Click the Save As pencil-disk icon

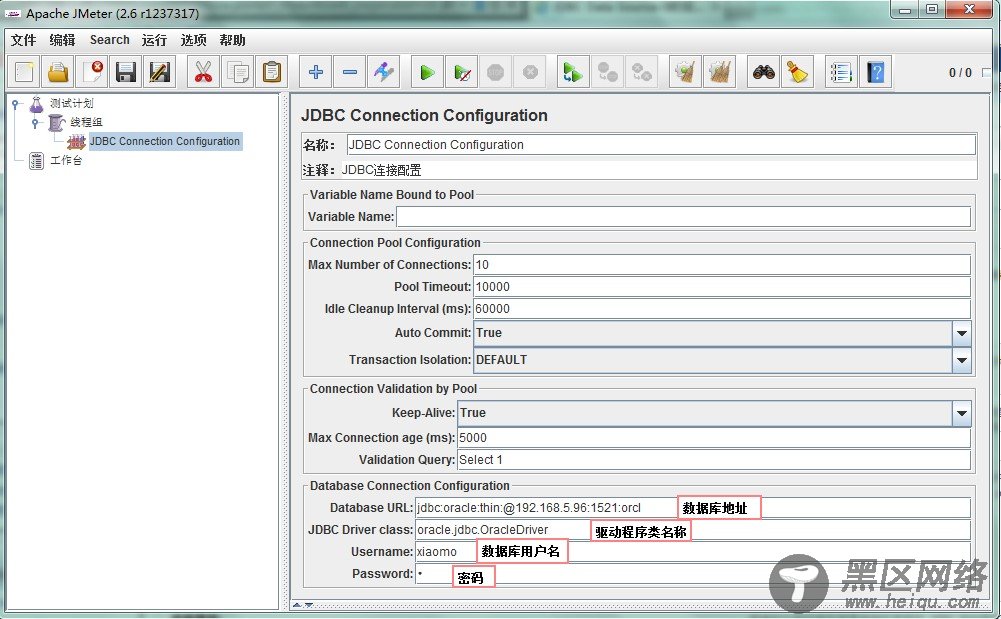pos(160,71)
